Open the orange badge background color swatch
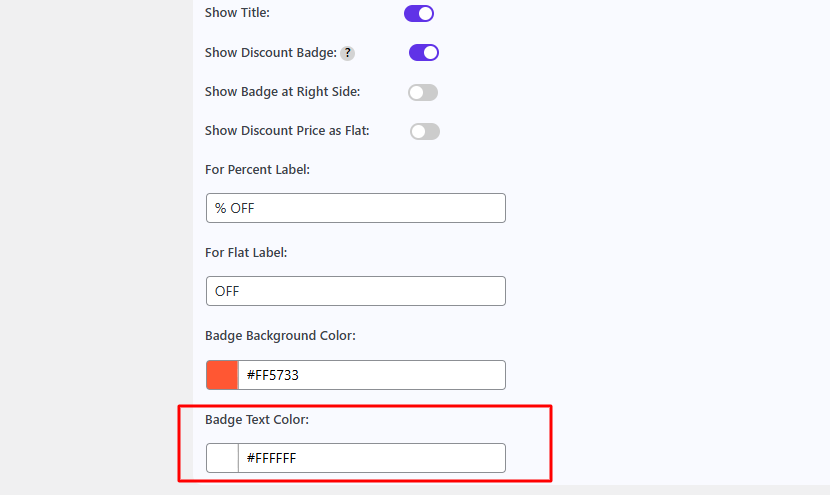This screenshot has width=830, height=495. pos(222,375)
